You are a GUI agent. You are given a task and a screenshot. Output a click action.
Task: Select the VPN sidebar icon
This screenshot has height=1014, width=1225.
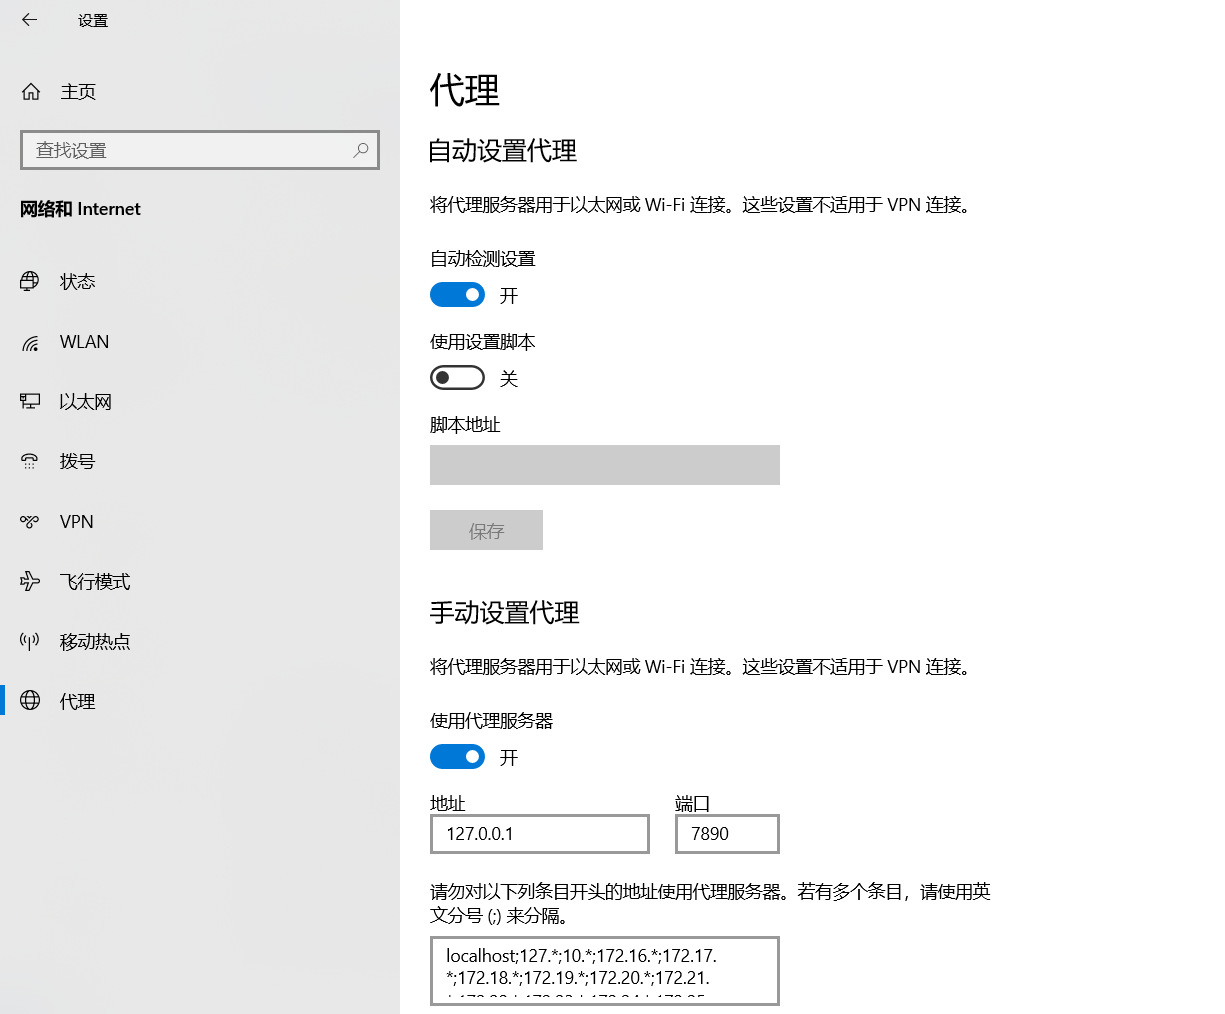pyautogui.click(x=30, y=521)
